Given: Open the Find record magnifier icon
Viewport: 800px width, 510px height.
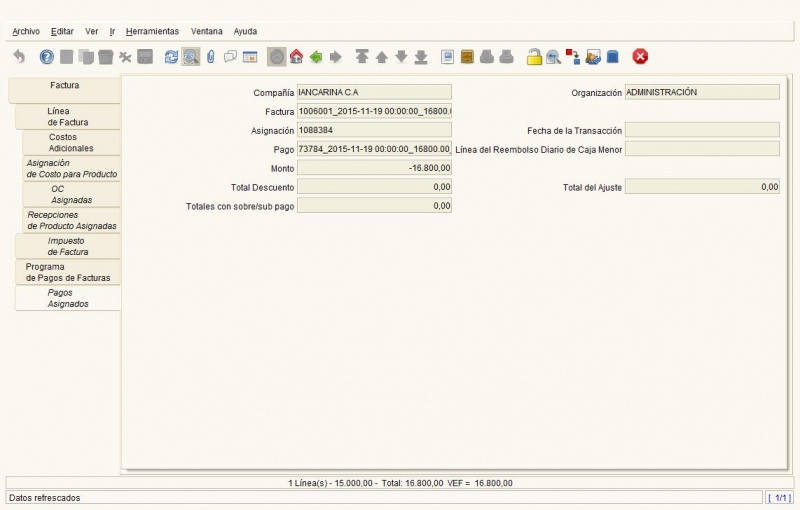Looking at the screenshot, I should 191,57.
